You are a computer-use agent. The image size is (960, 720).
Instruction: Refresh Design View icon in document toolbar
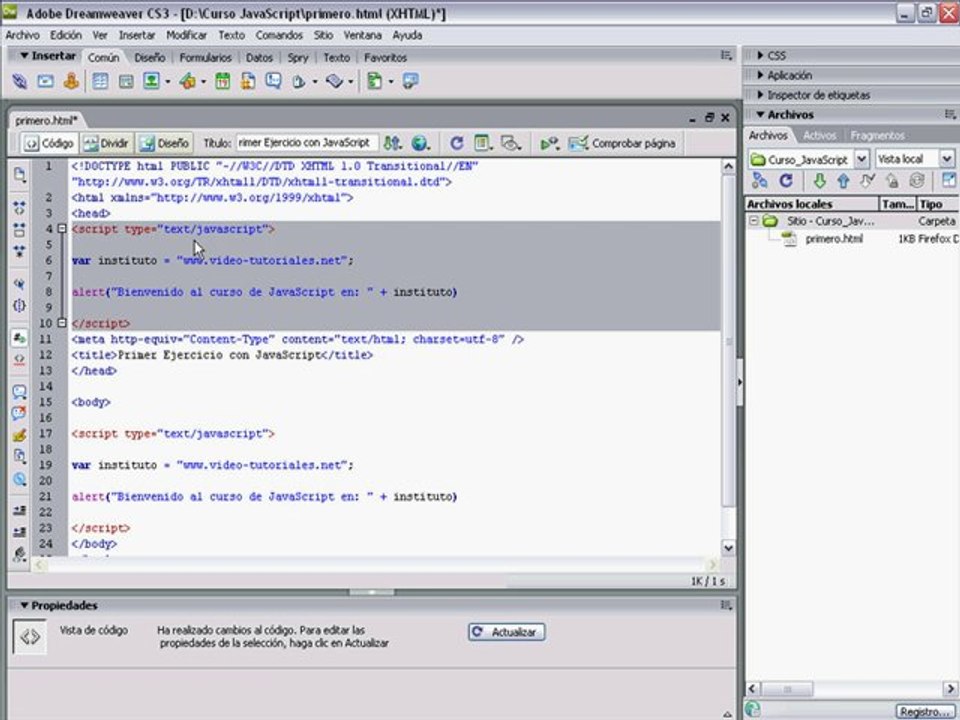pyautogui.click(x=456, y=143)
